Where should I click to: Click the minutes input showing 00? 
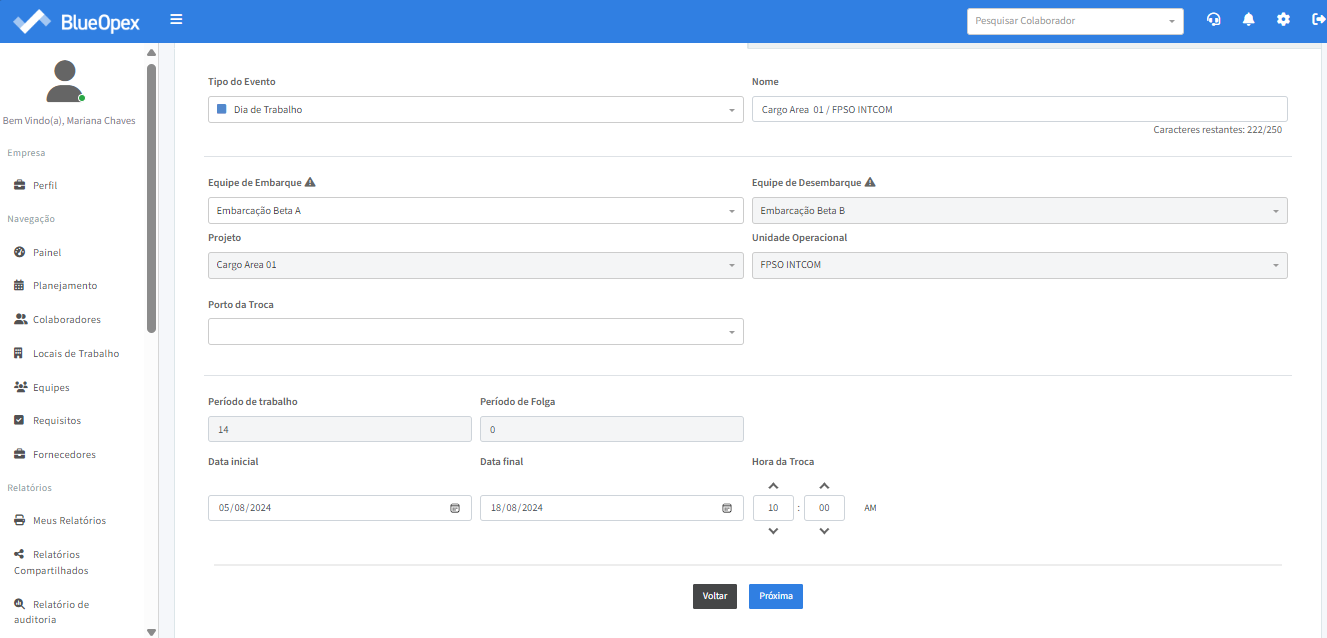pos(824,508)
